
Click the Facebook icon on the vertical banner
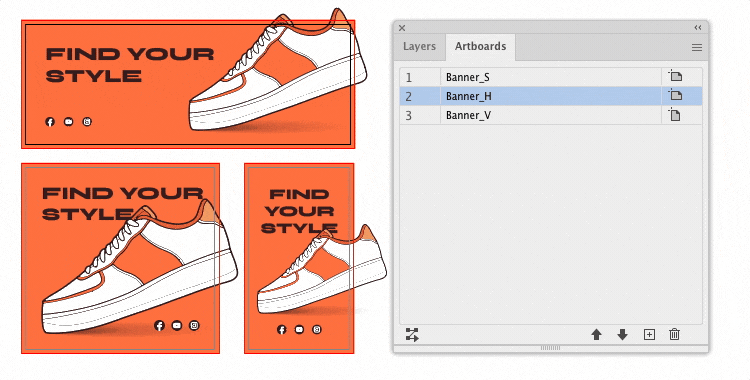(x=282, y=329)
